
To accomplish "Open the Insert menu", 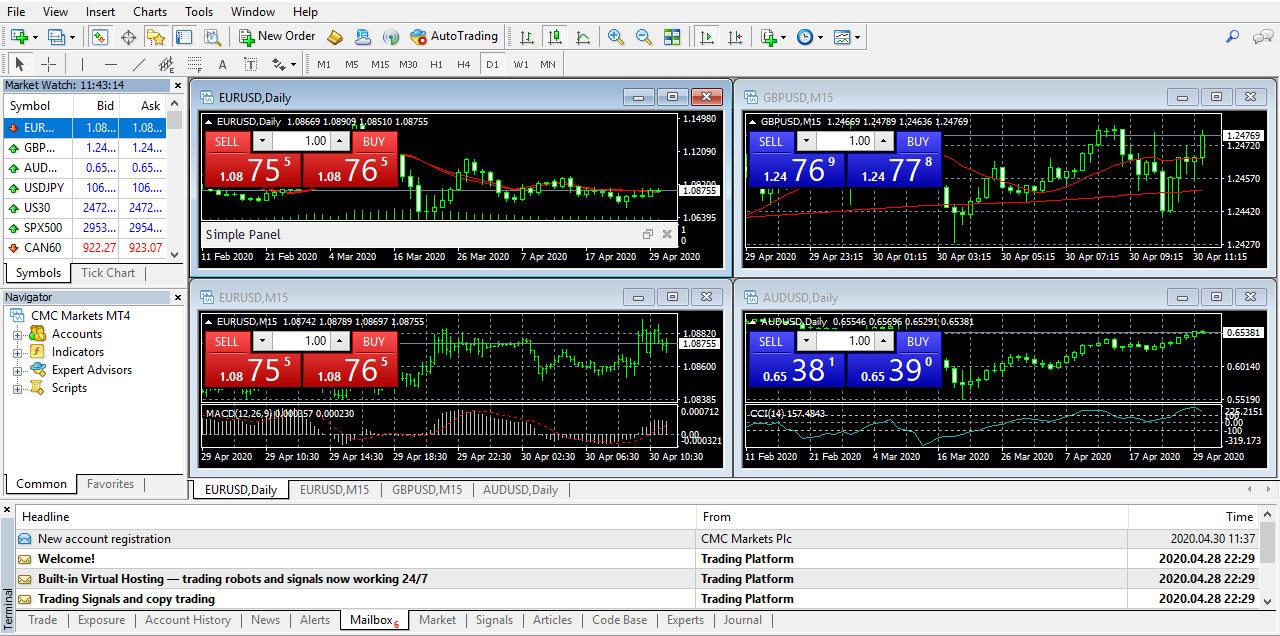I will tap(100, 12).
